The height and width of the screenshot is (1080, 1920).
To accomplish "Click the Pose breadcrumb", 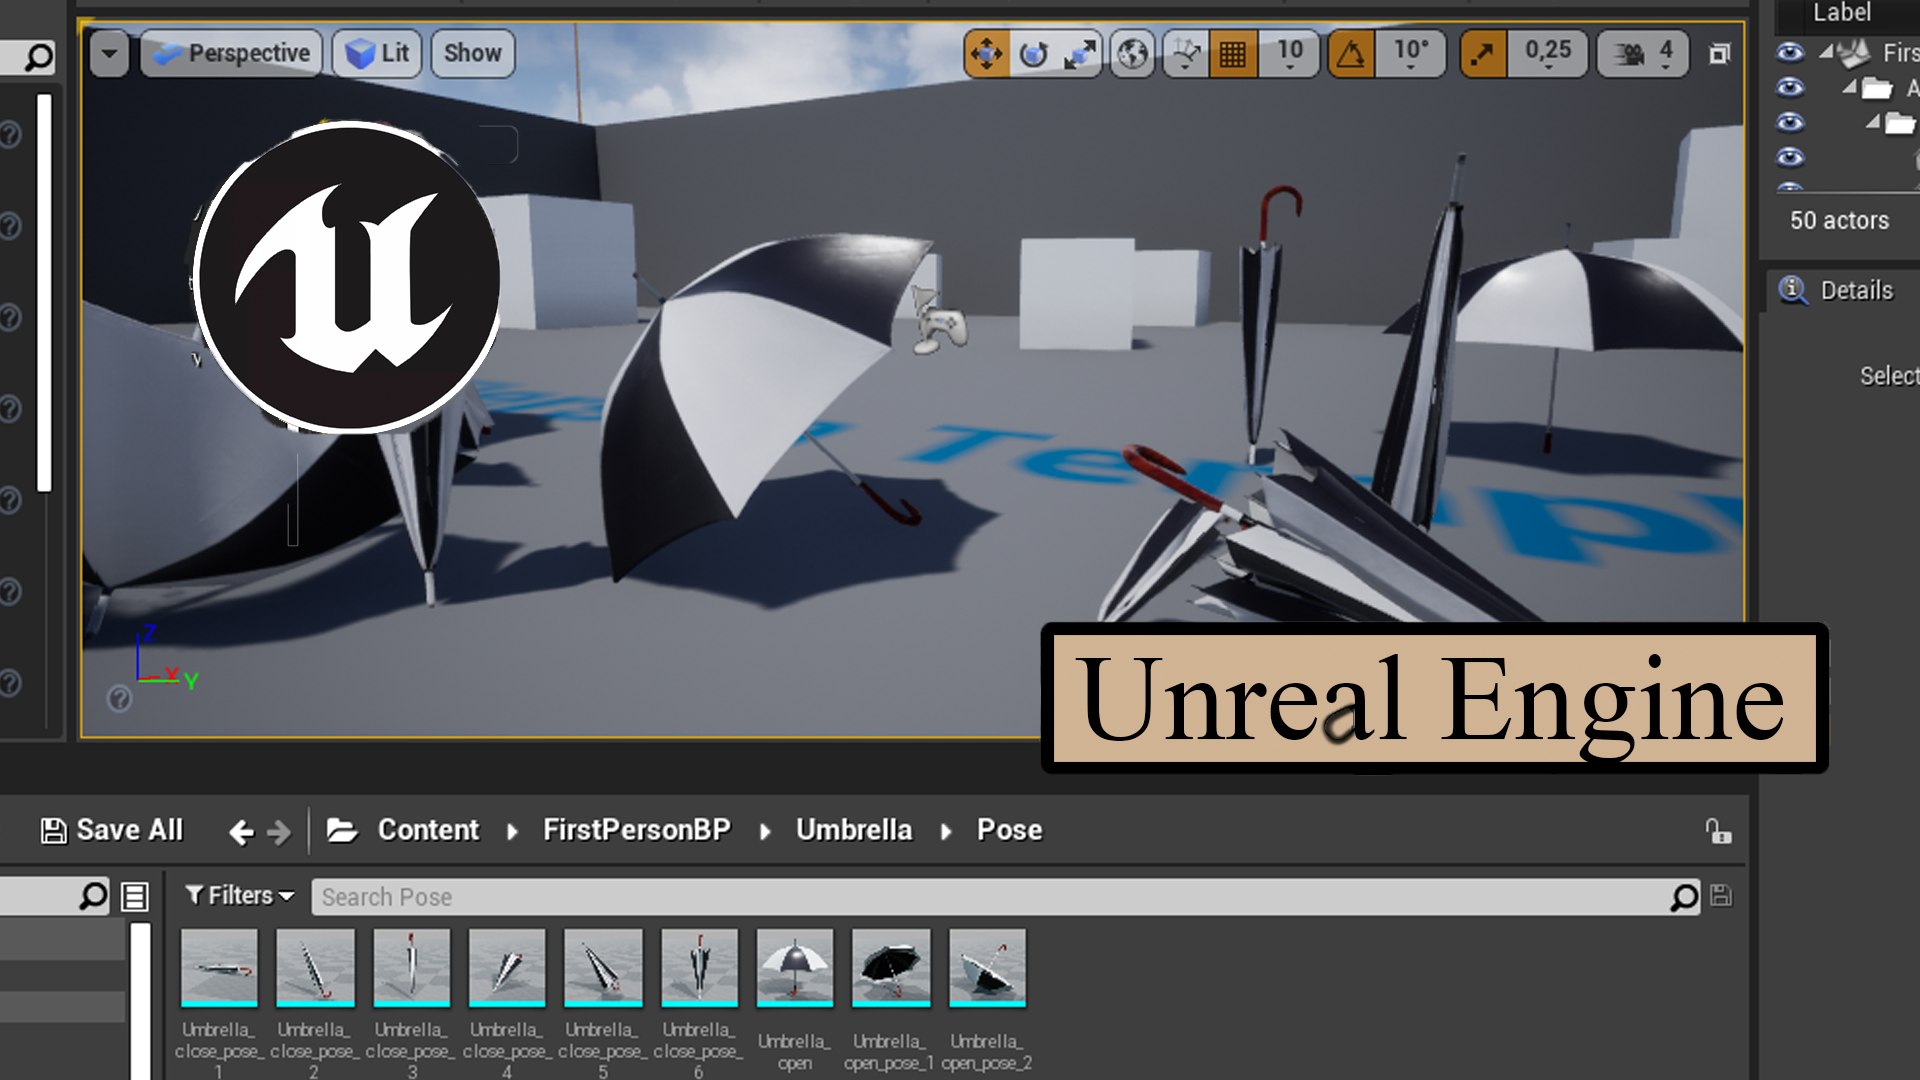I will (1009, 830).
